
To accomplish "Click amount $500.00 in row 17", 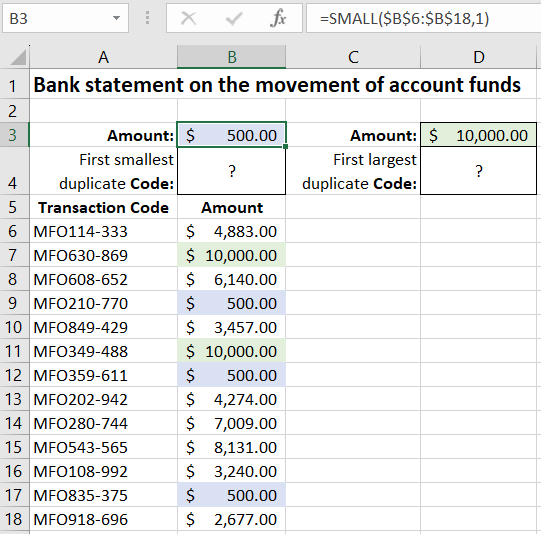I will click(232, 495).
